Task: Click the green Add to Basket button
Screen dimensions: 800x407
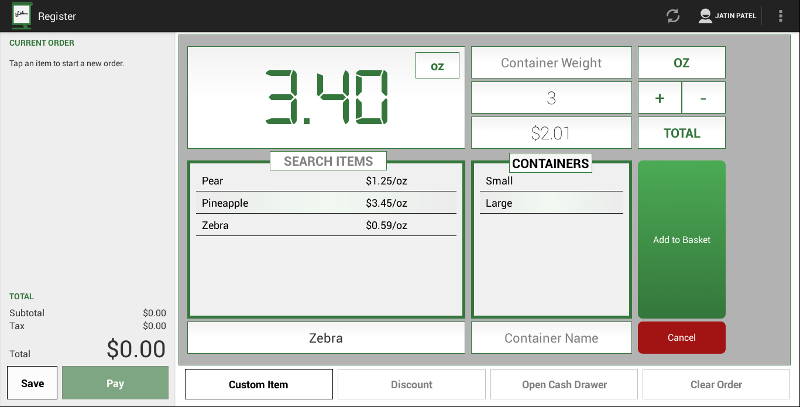Action: click(682, 240)
